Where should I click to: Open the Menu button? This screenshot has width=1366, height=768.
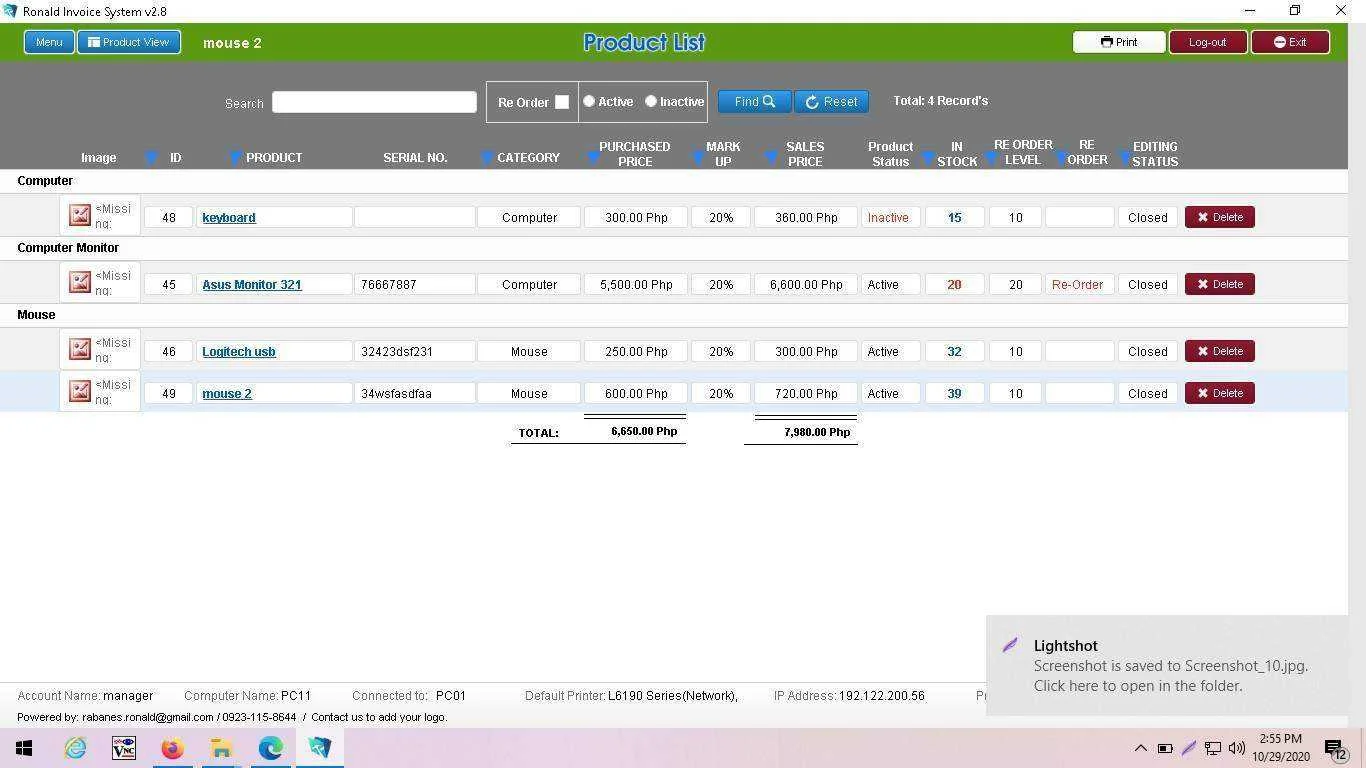49,42
